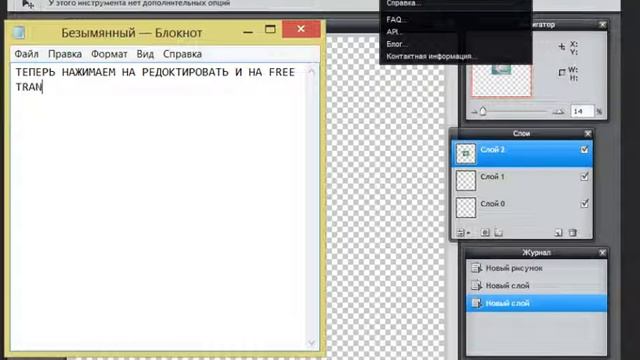Select history entry Новый рисунок
Viewport: 640px width, 360px height.
(x=536, y=268)
